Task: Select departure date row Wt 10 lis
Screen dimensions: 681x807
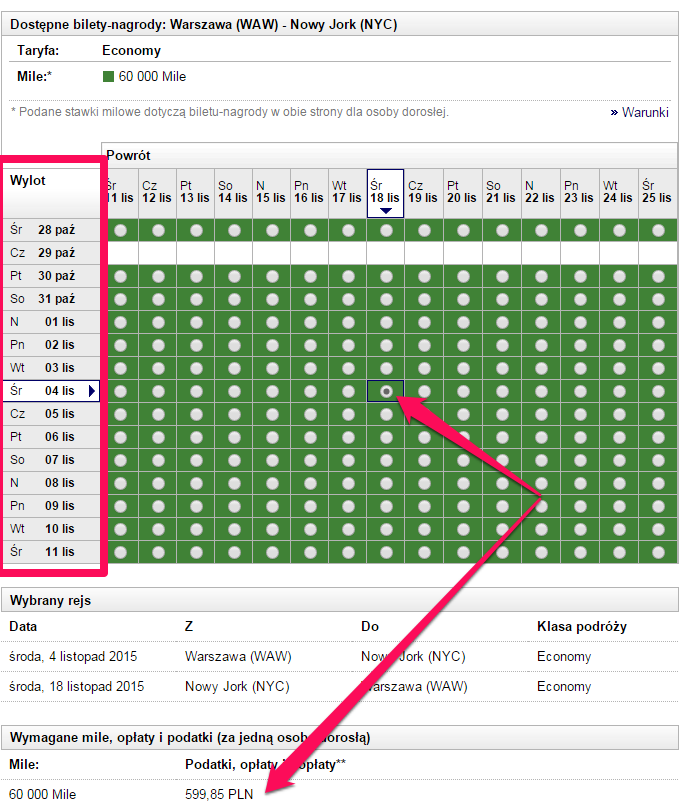Action: 51,529
